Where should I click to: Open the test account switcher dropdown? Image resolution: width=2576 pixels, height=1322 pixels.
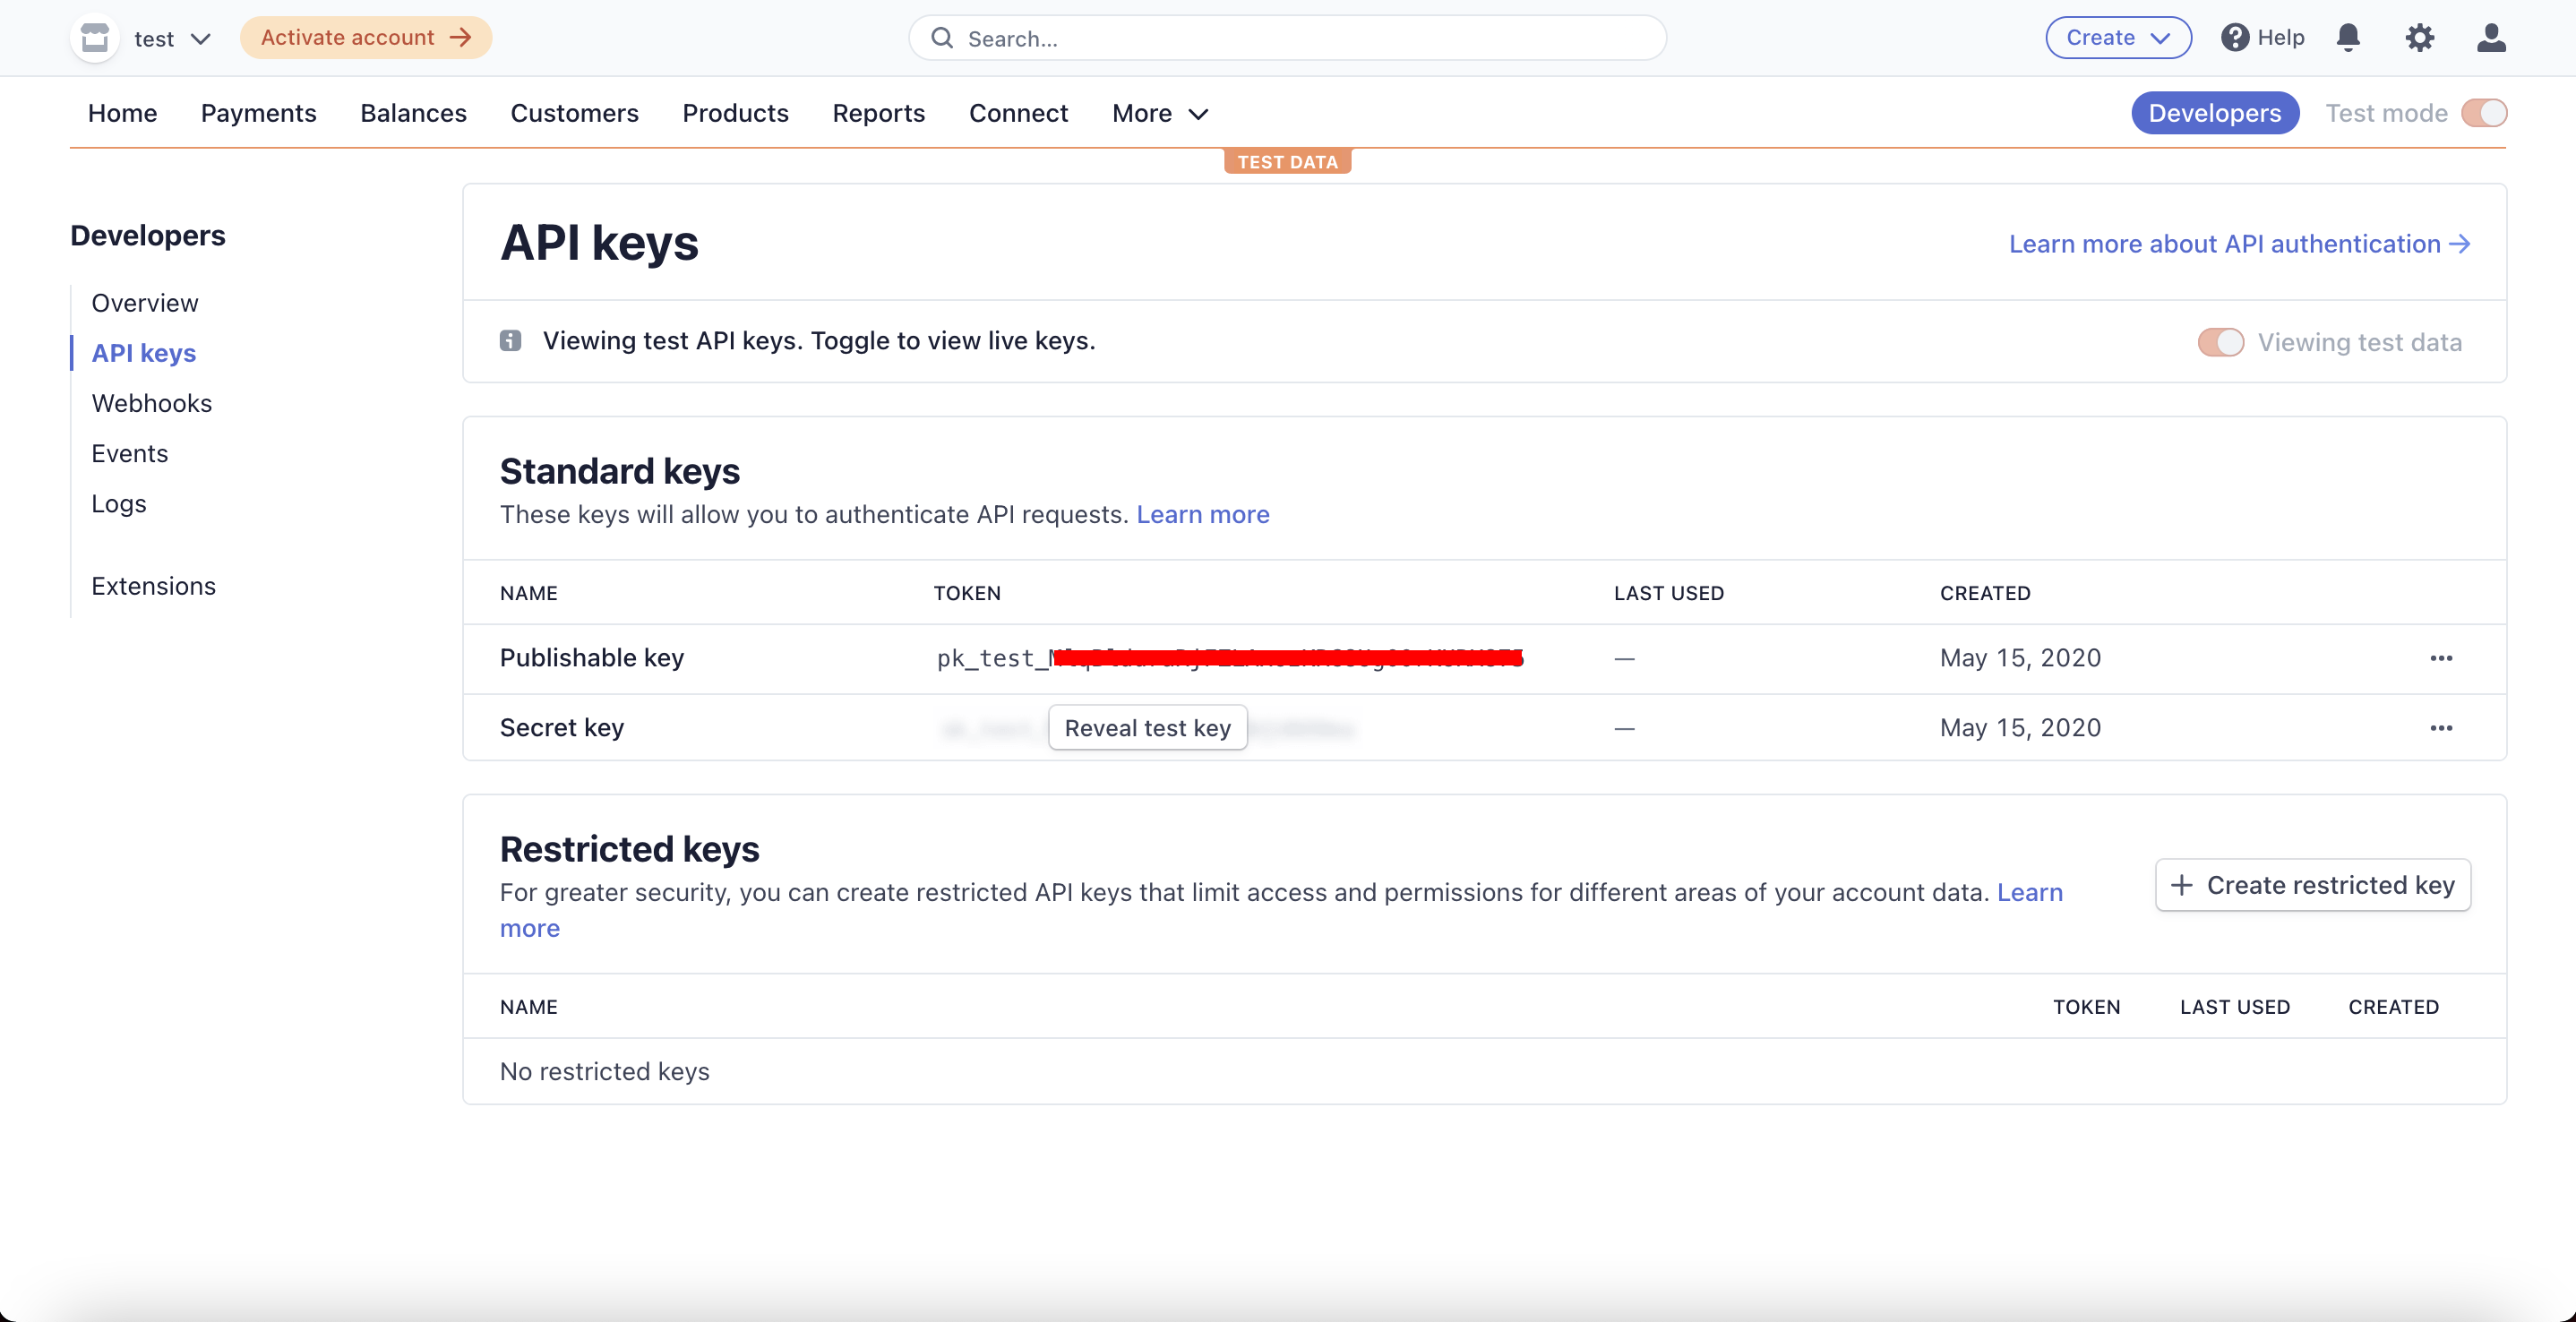point(172,39)
